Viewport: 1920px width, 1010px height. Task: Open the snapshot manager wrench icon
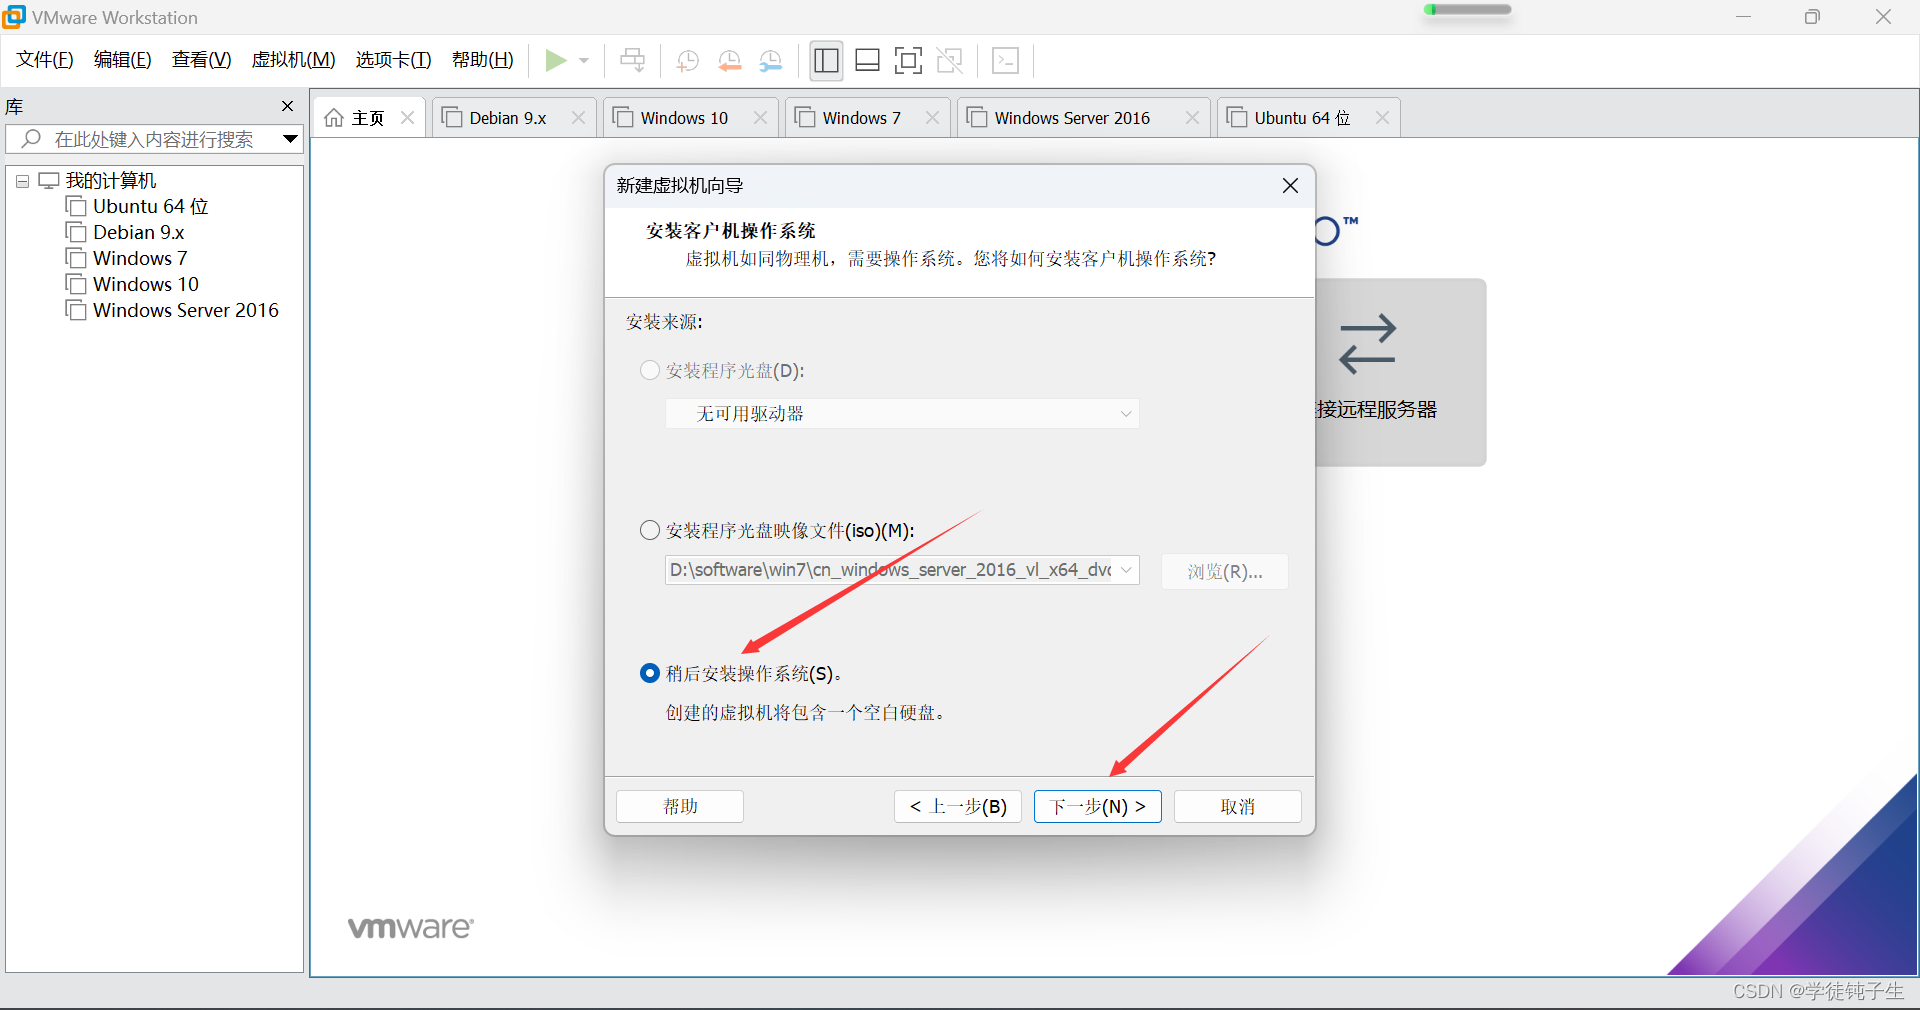(770, 61)
